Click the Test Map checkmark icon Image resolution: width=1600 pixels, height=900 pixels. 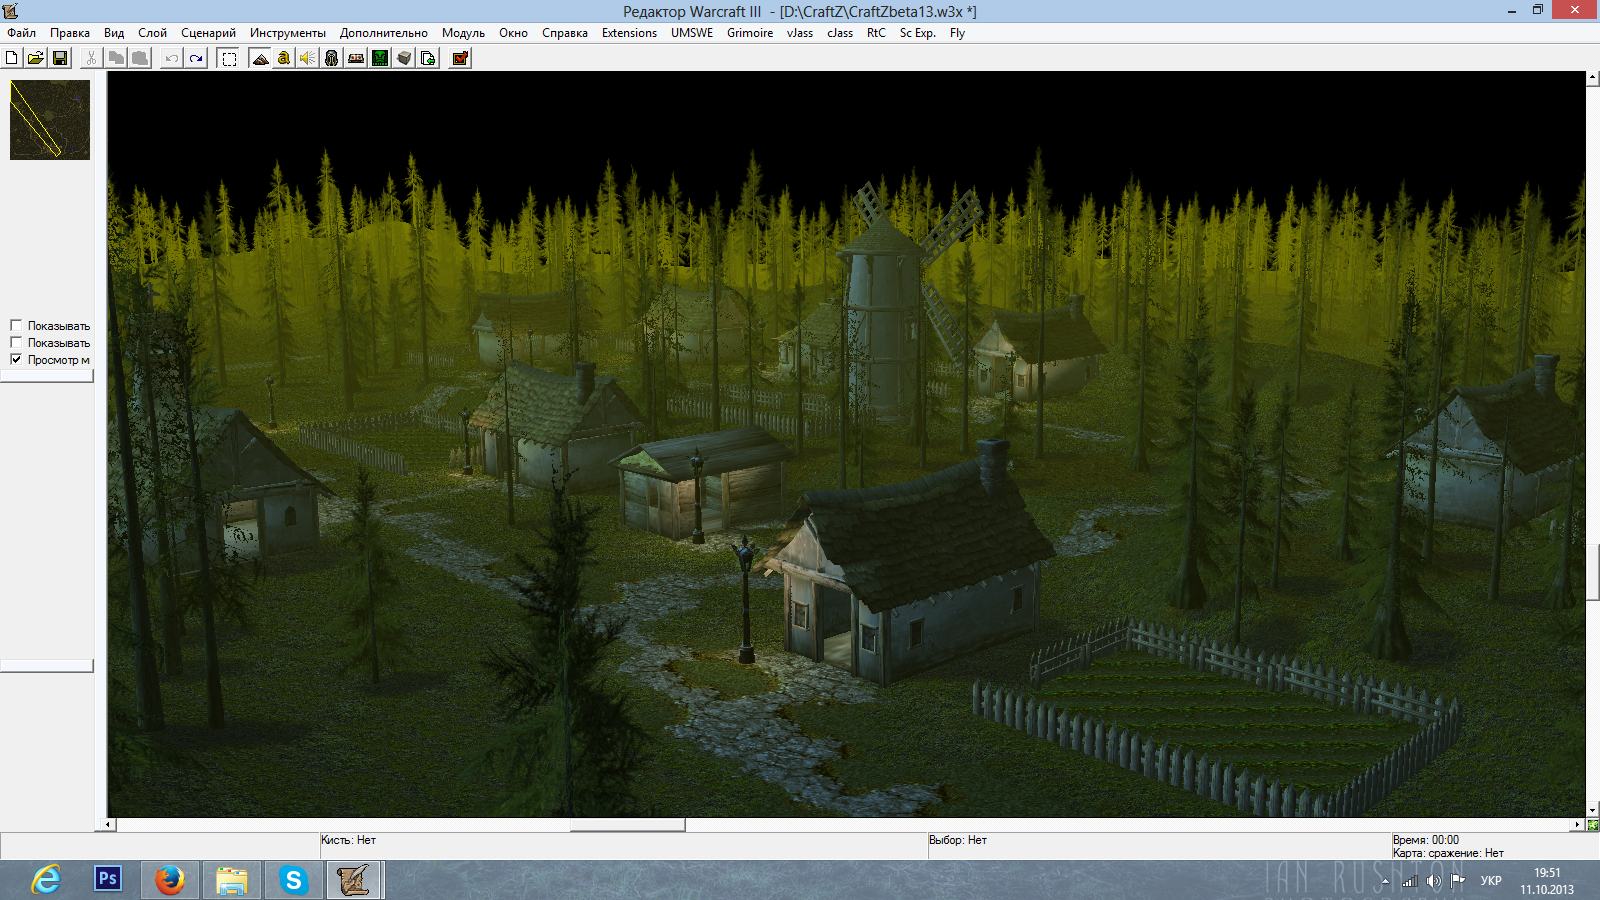pyautogui.click(x=460, y=58)
